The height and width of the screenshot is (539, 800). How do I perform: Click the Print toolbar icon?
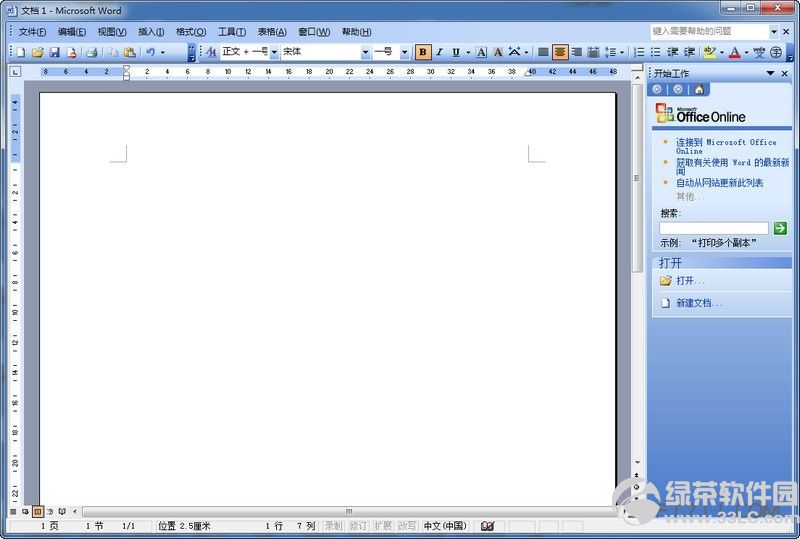(x=92, y=52)
